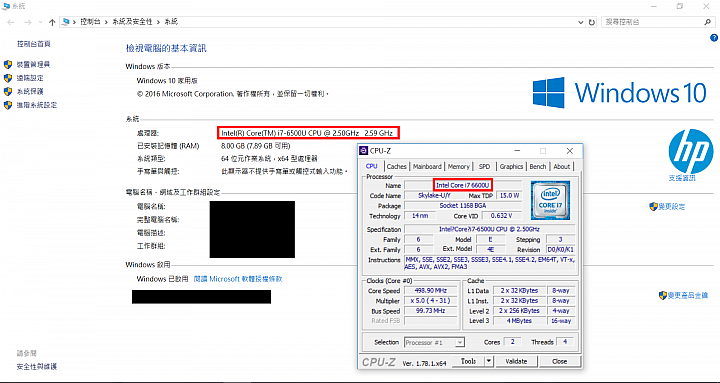The image size is (720, 383).
Task: Switch to Memory tab in CPU-Z
Action: 458,167
